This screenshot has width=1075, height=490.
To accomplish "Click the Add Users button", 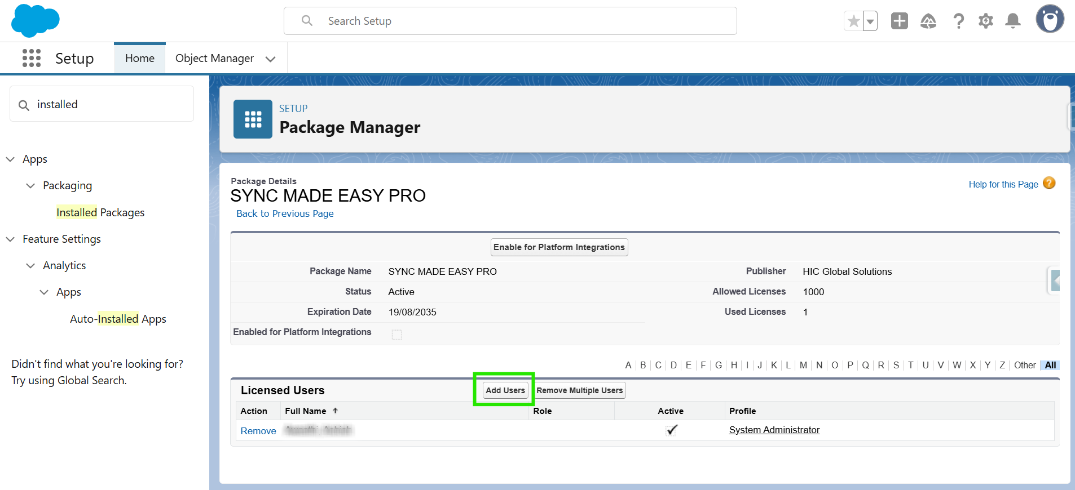I will (505, 390).
